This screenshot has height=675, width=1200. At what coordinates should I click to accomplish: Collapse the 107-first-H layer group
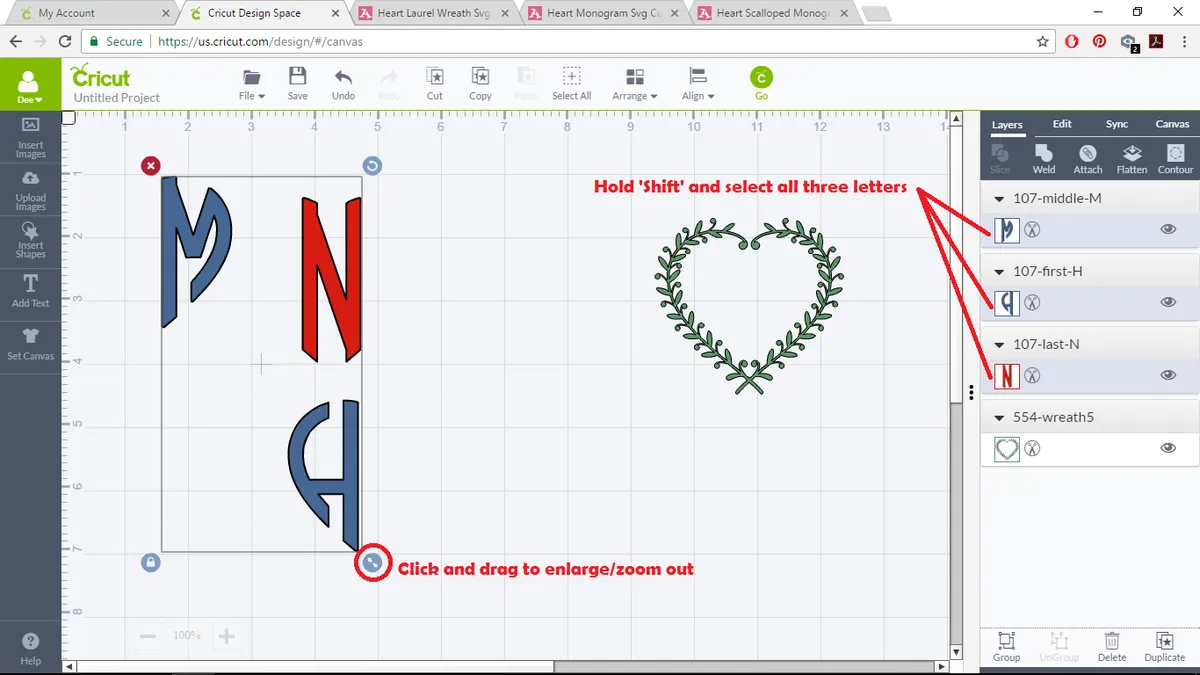pyautogui.click(x=999, y=271)
